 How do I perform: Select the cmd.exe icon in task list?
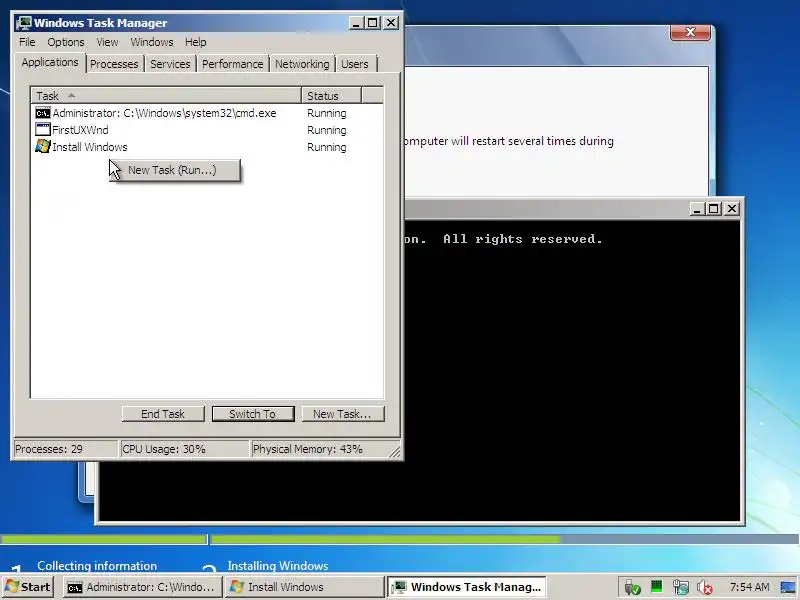(x=43, y=113)
